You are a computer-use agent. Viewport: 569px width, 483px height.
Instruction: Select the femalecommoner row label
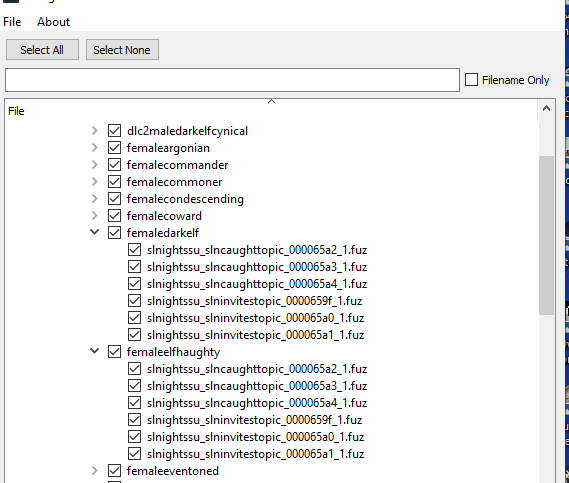point(174,182)
